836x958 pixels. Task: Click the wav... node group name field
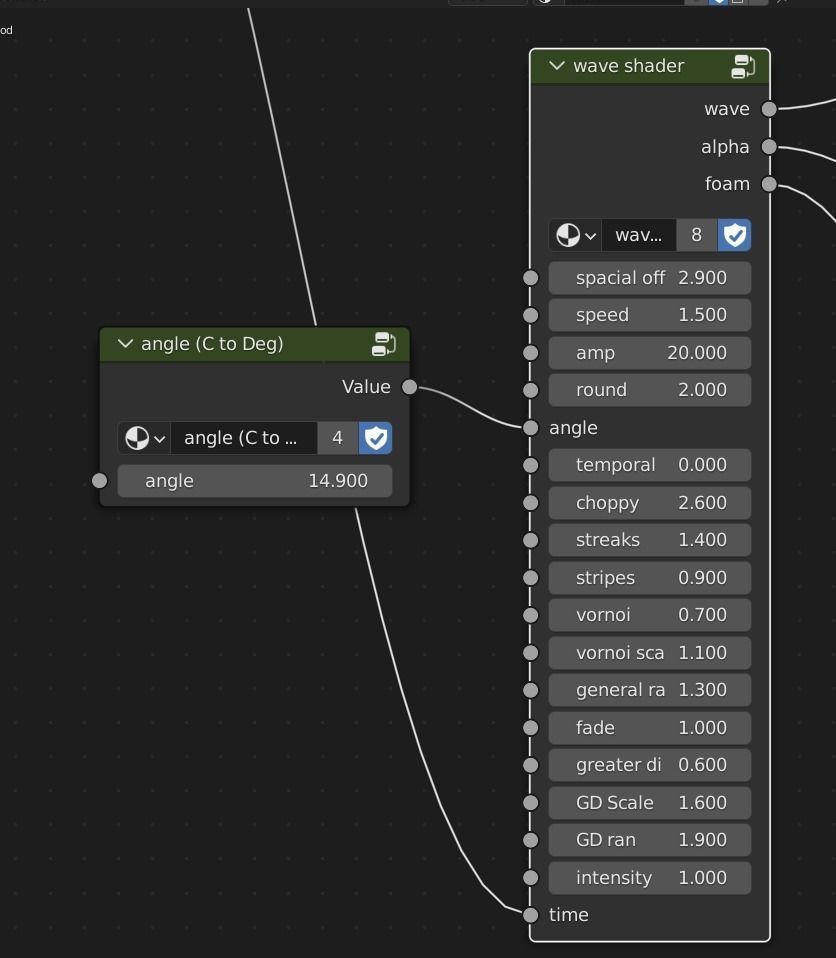(x=639, y=235)
